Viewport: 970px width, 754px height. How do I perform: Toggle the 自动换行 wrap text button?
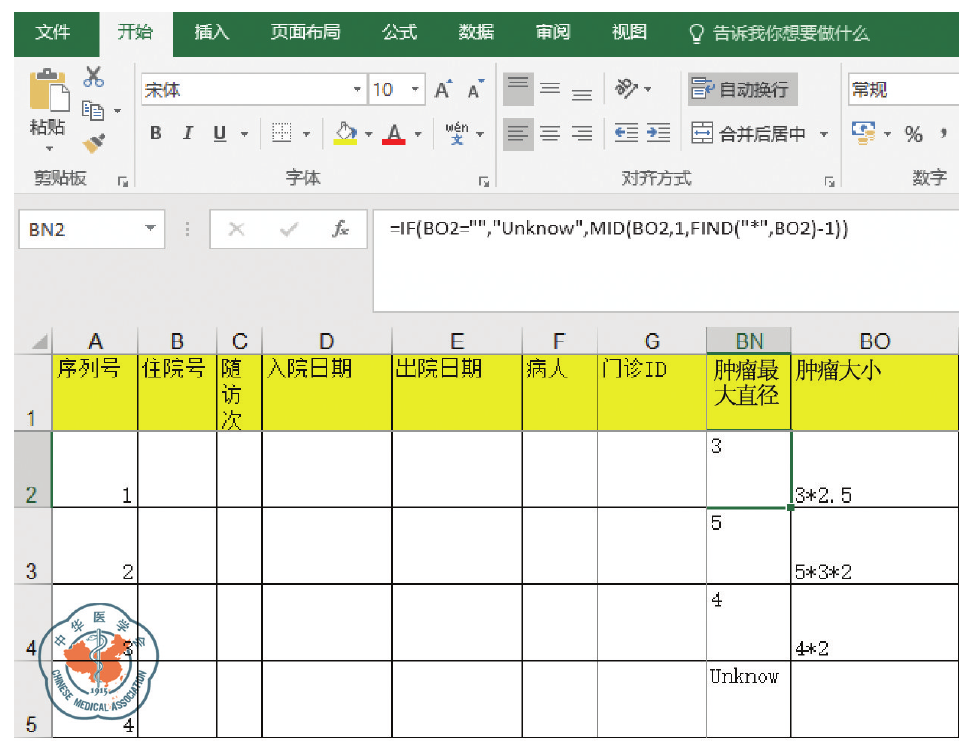pyautogui.click(x=742, y=90)
